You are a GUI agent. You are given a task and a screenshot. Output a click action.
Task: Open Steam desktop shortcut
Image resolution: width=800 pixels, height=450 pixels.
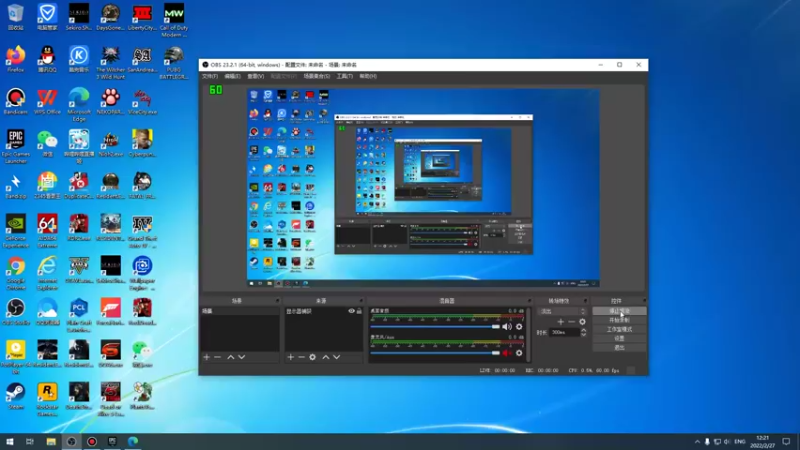(x=16, y=397)
